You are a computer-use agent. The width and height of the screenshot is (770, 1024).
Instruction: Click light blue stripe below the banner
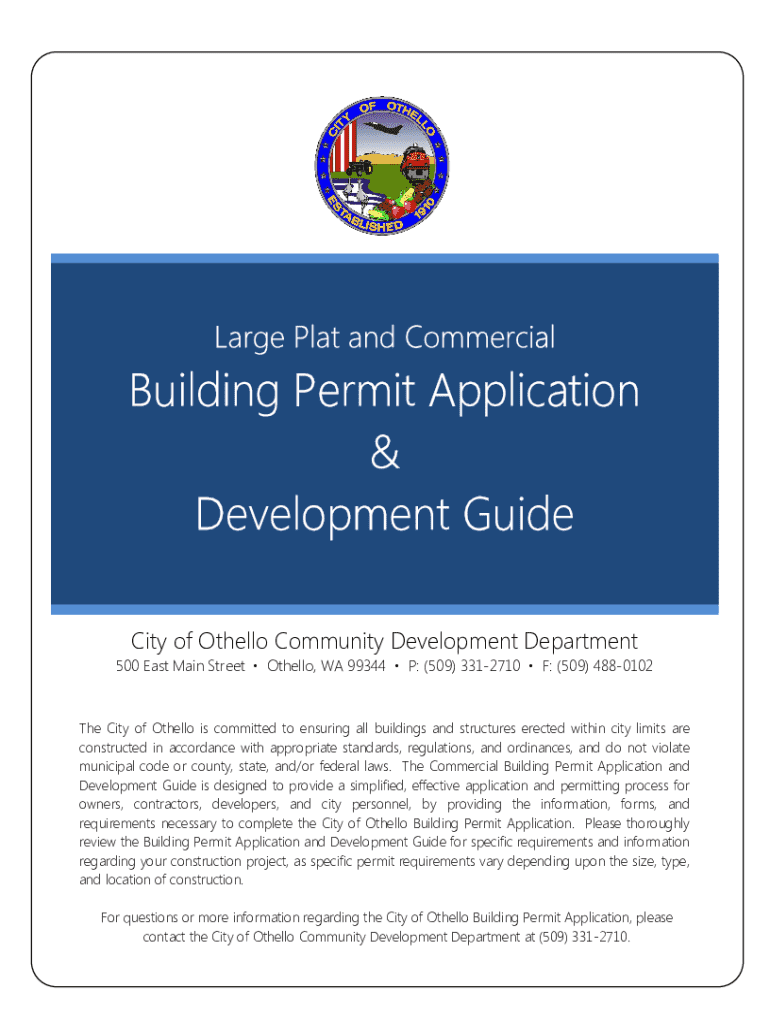(384, 609)
